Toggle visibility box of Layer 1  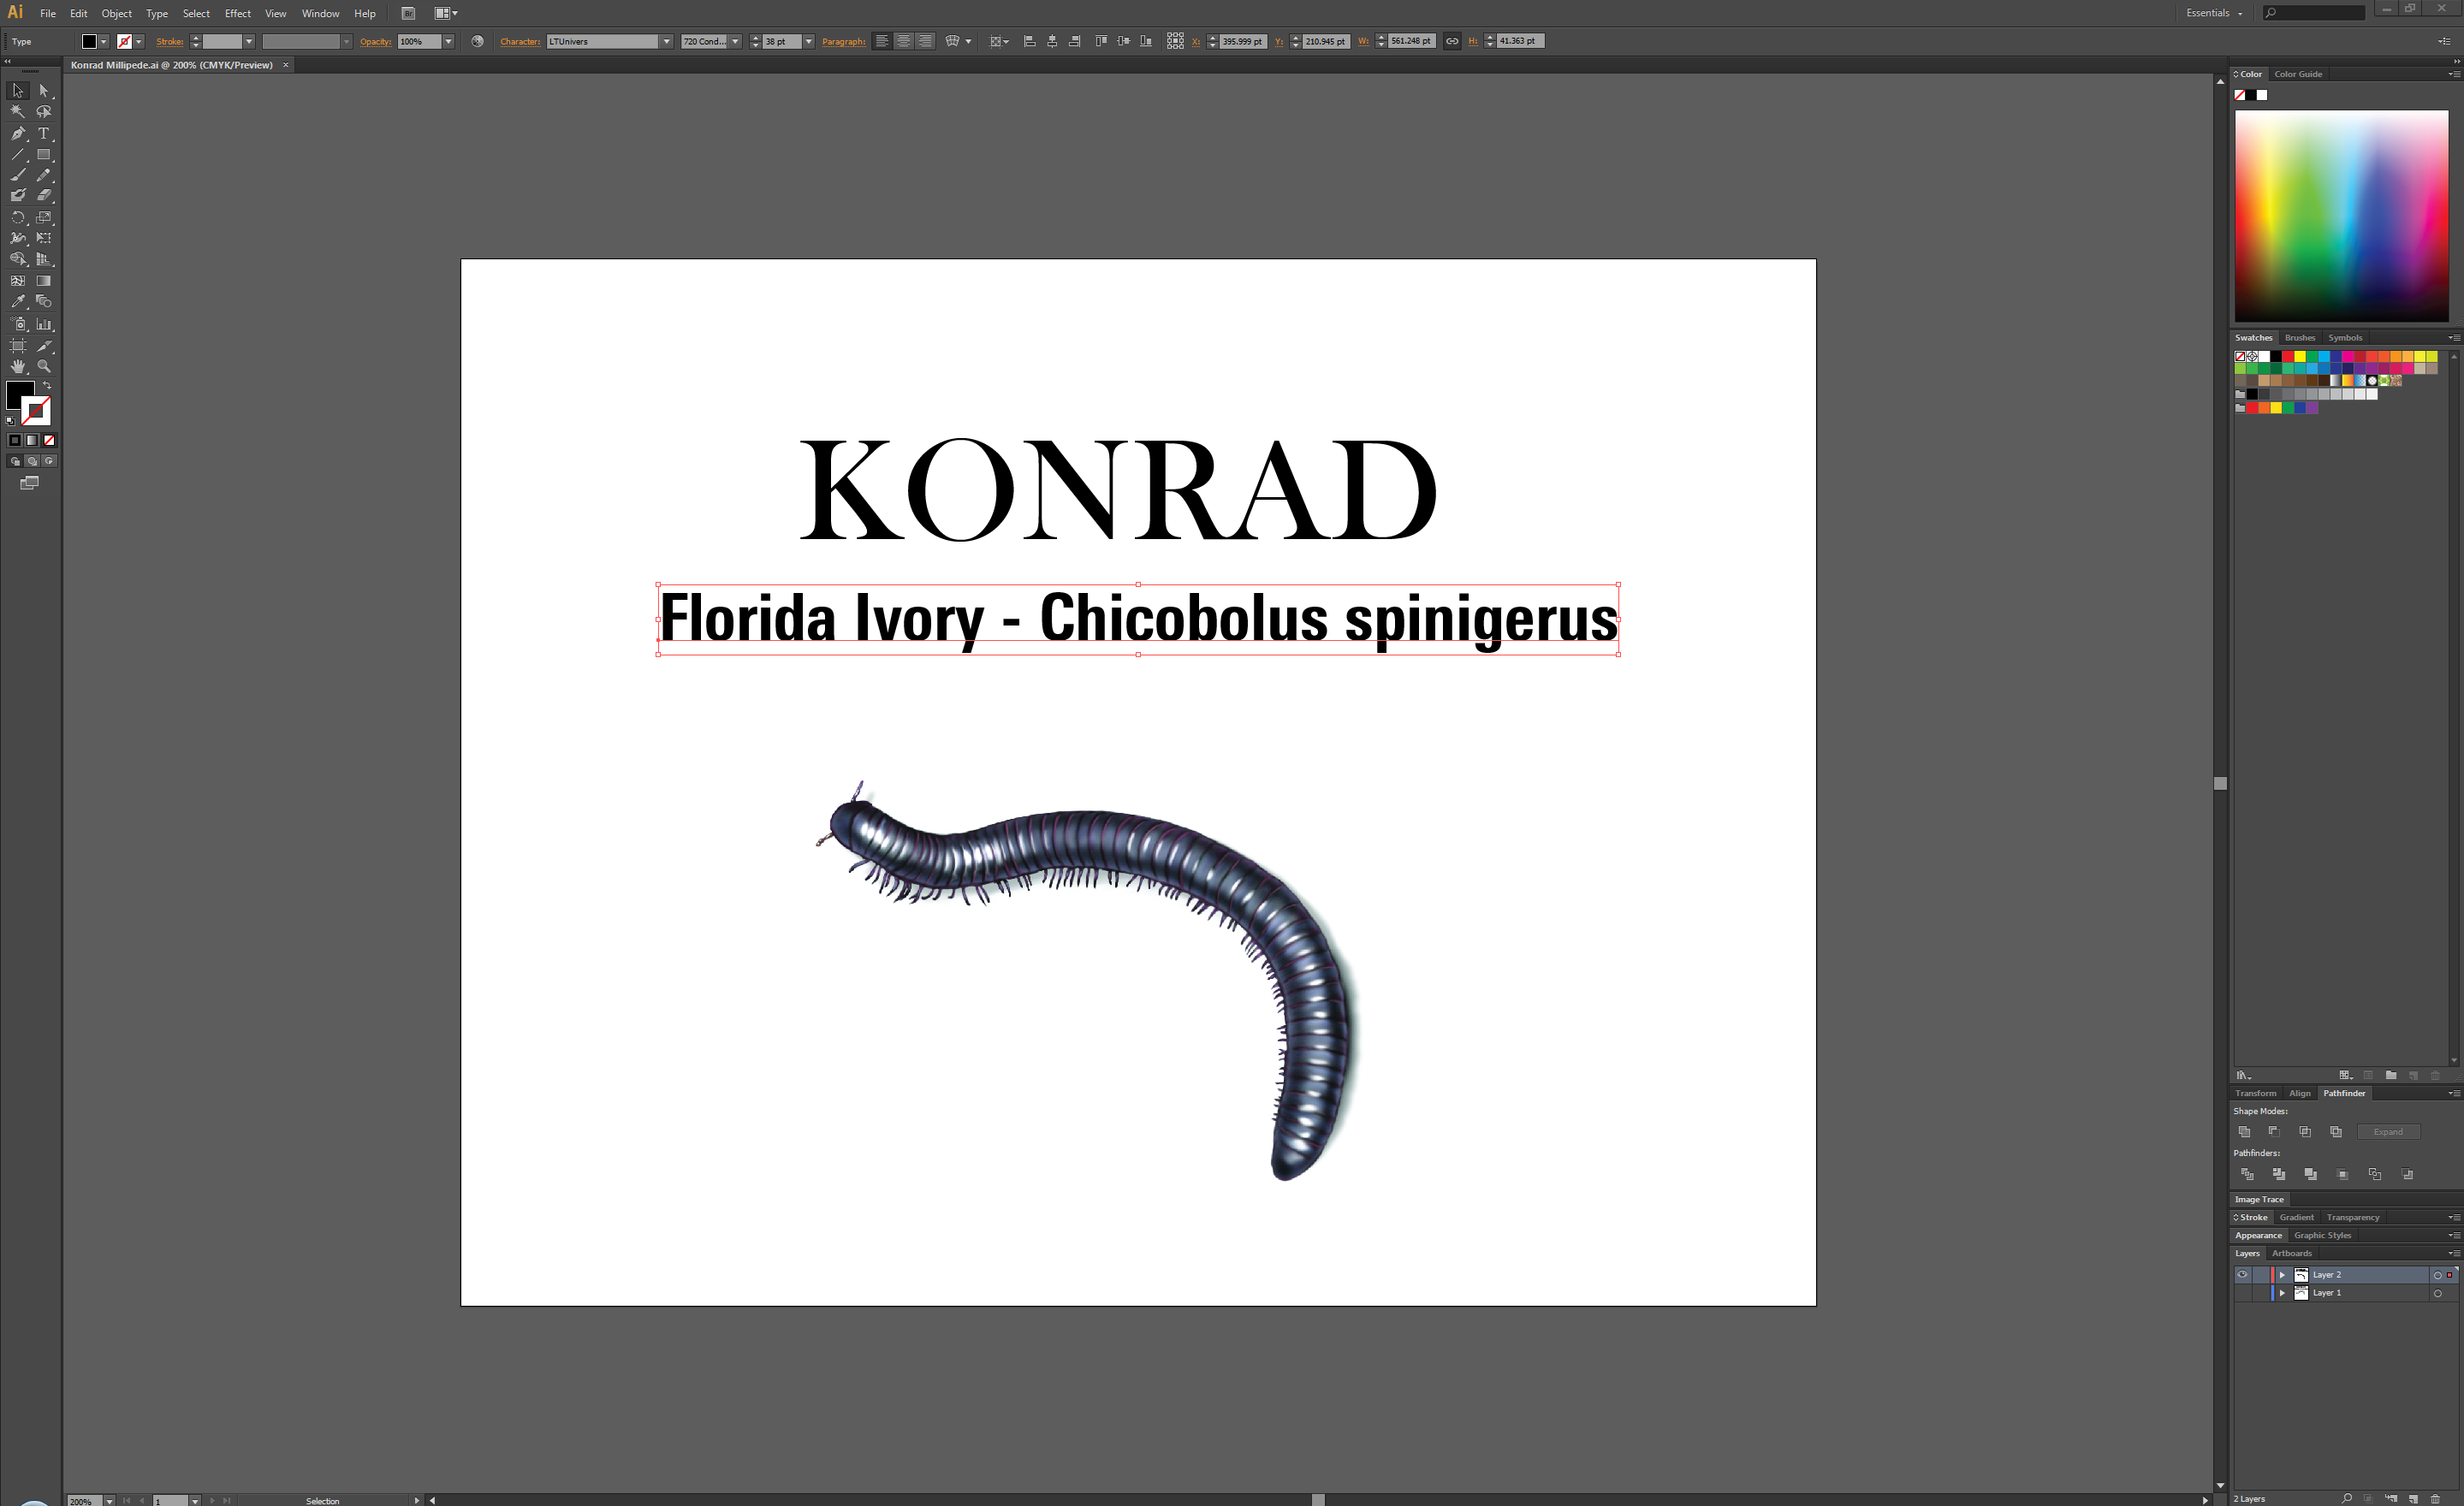pos(2242,1293)
